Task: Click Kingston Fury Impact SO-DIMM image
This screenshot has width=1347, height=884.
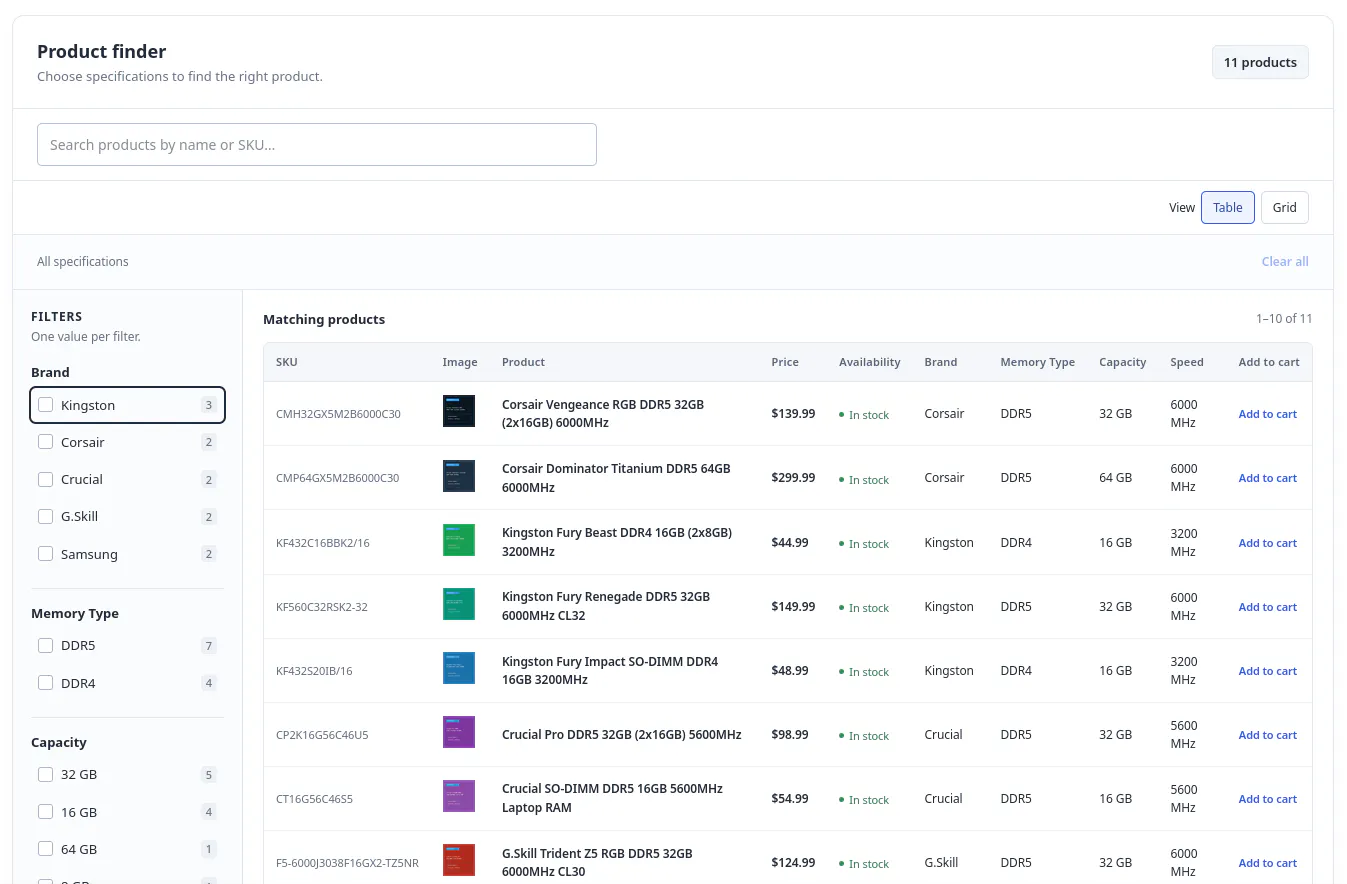Action: (x=459, y=668)
